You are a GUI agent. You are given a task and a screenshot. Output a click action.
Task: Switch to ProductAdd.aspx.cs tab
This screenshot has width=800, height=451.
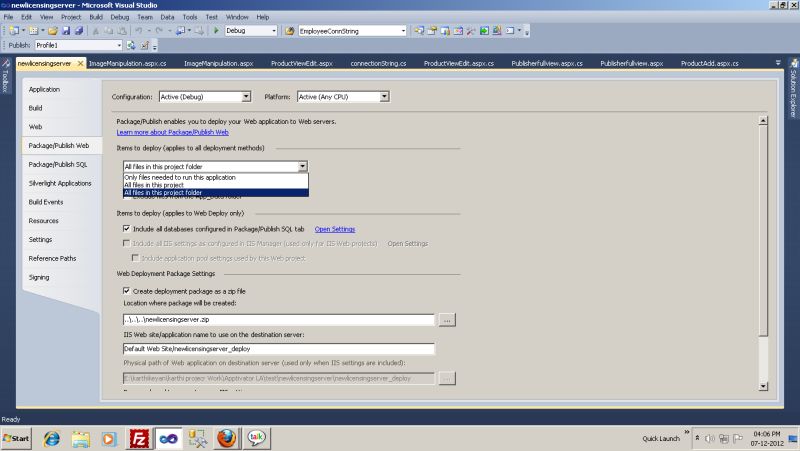pos(710,63)
